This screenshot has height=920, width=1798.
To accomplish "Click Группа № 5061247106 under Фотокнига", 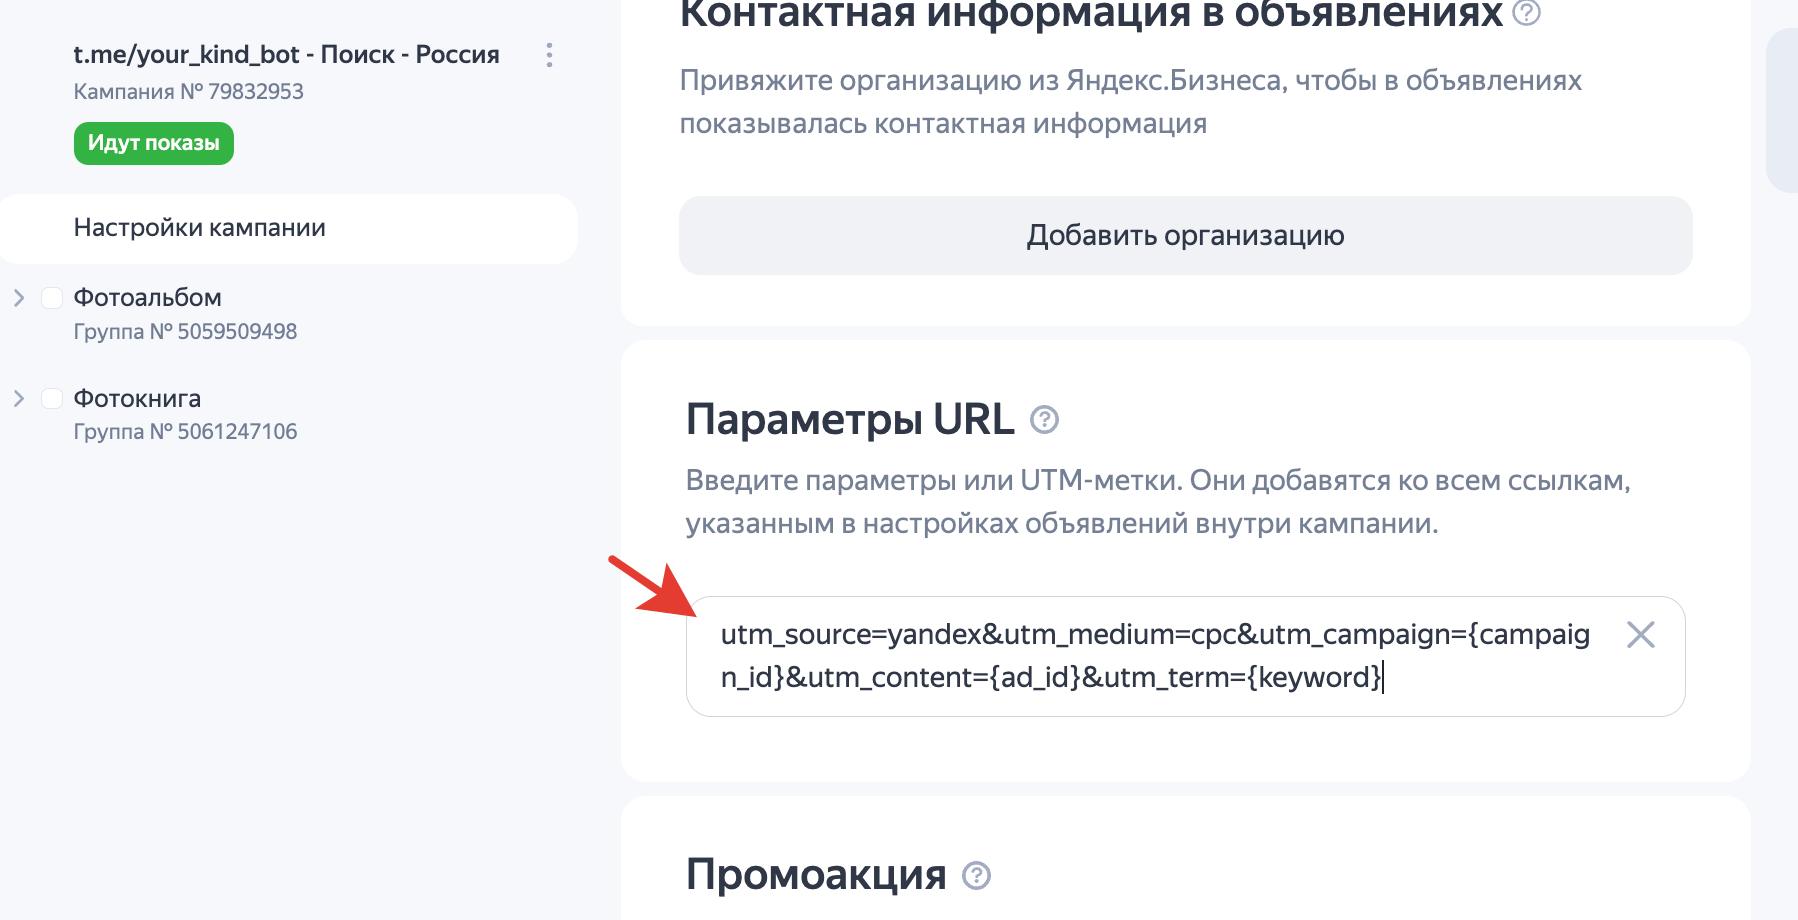I will tap(185, 432).
